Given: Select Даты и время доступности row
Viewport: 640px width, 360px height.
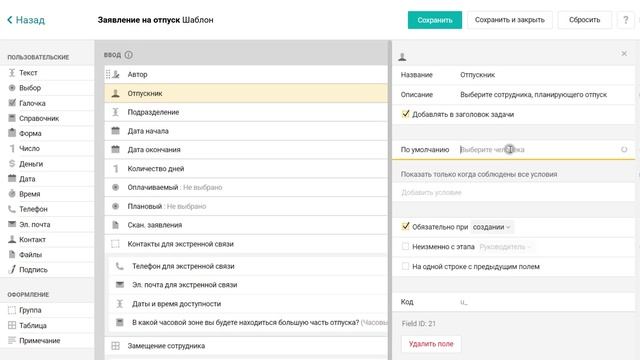Looking at the screenshot, I should tap(248, 304).
